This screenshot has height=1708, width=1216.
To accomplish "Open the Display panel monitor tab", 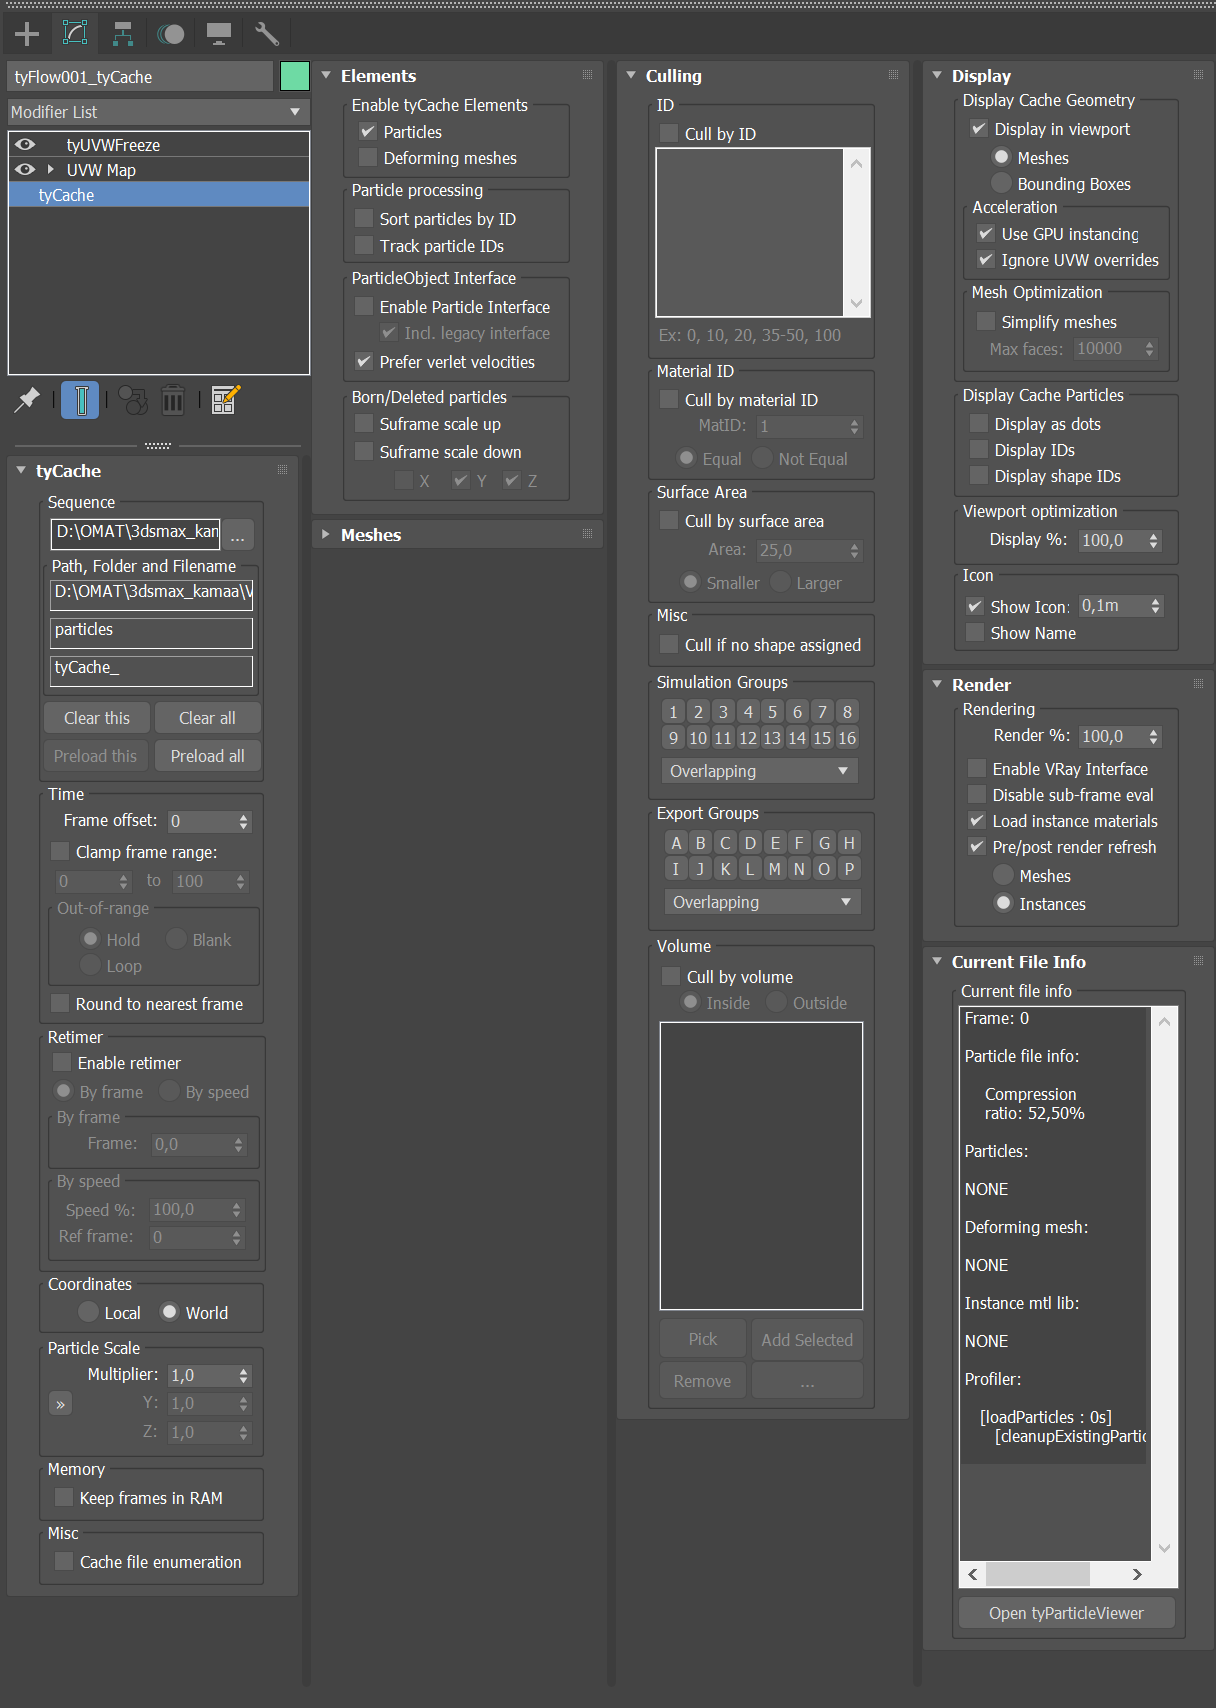I will tap(219, 34).
